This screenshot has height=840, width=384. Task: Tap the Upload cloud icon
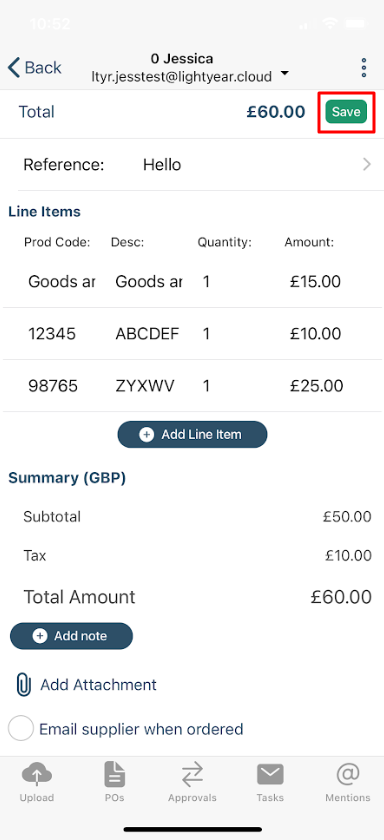pos(36,774)
